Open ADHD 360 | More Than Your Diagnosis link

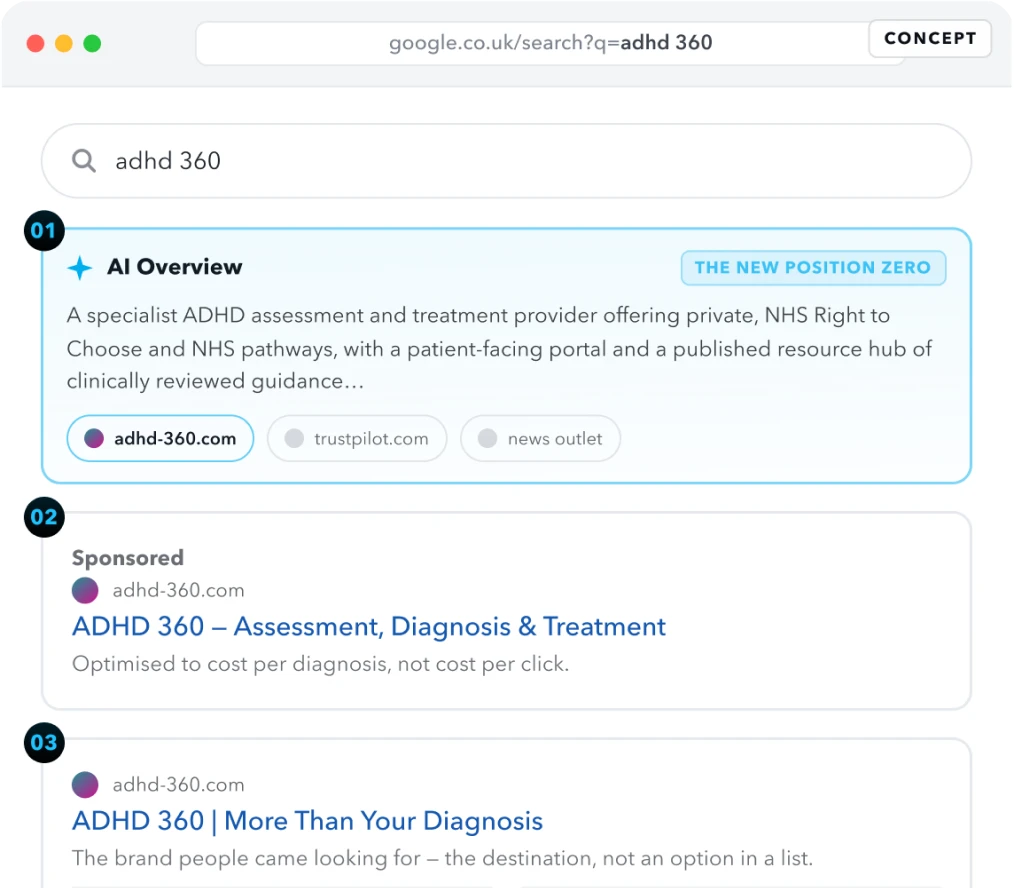tap(307, 821)
